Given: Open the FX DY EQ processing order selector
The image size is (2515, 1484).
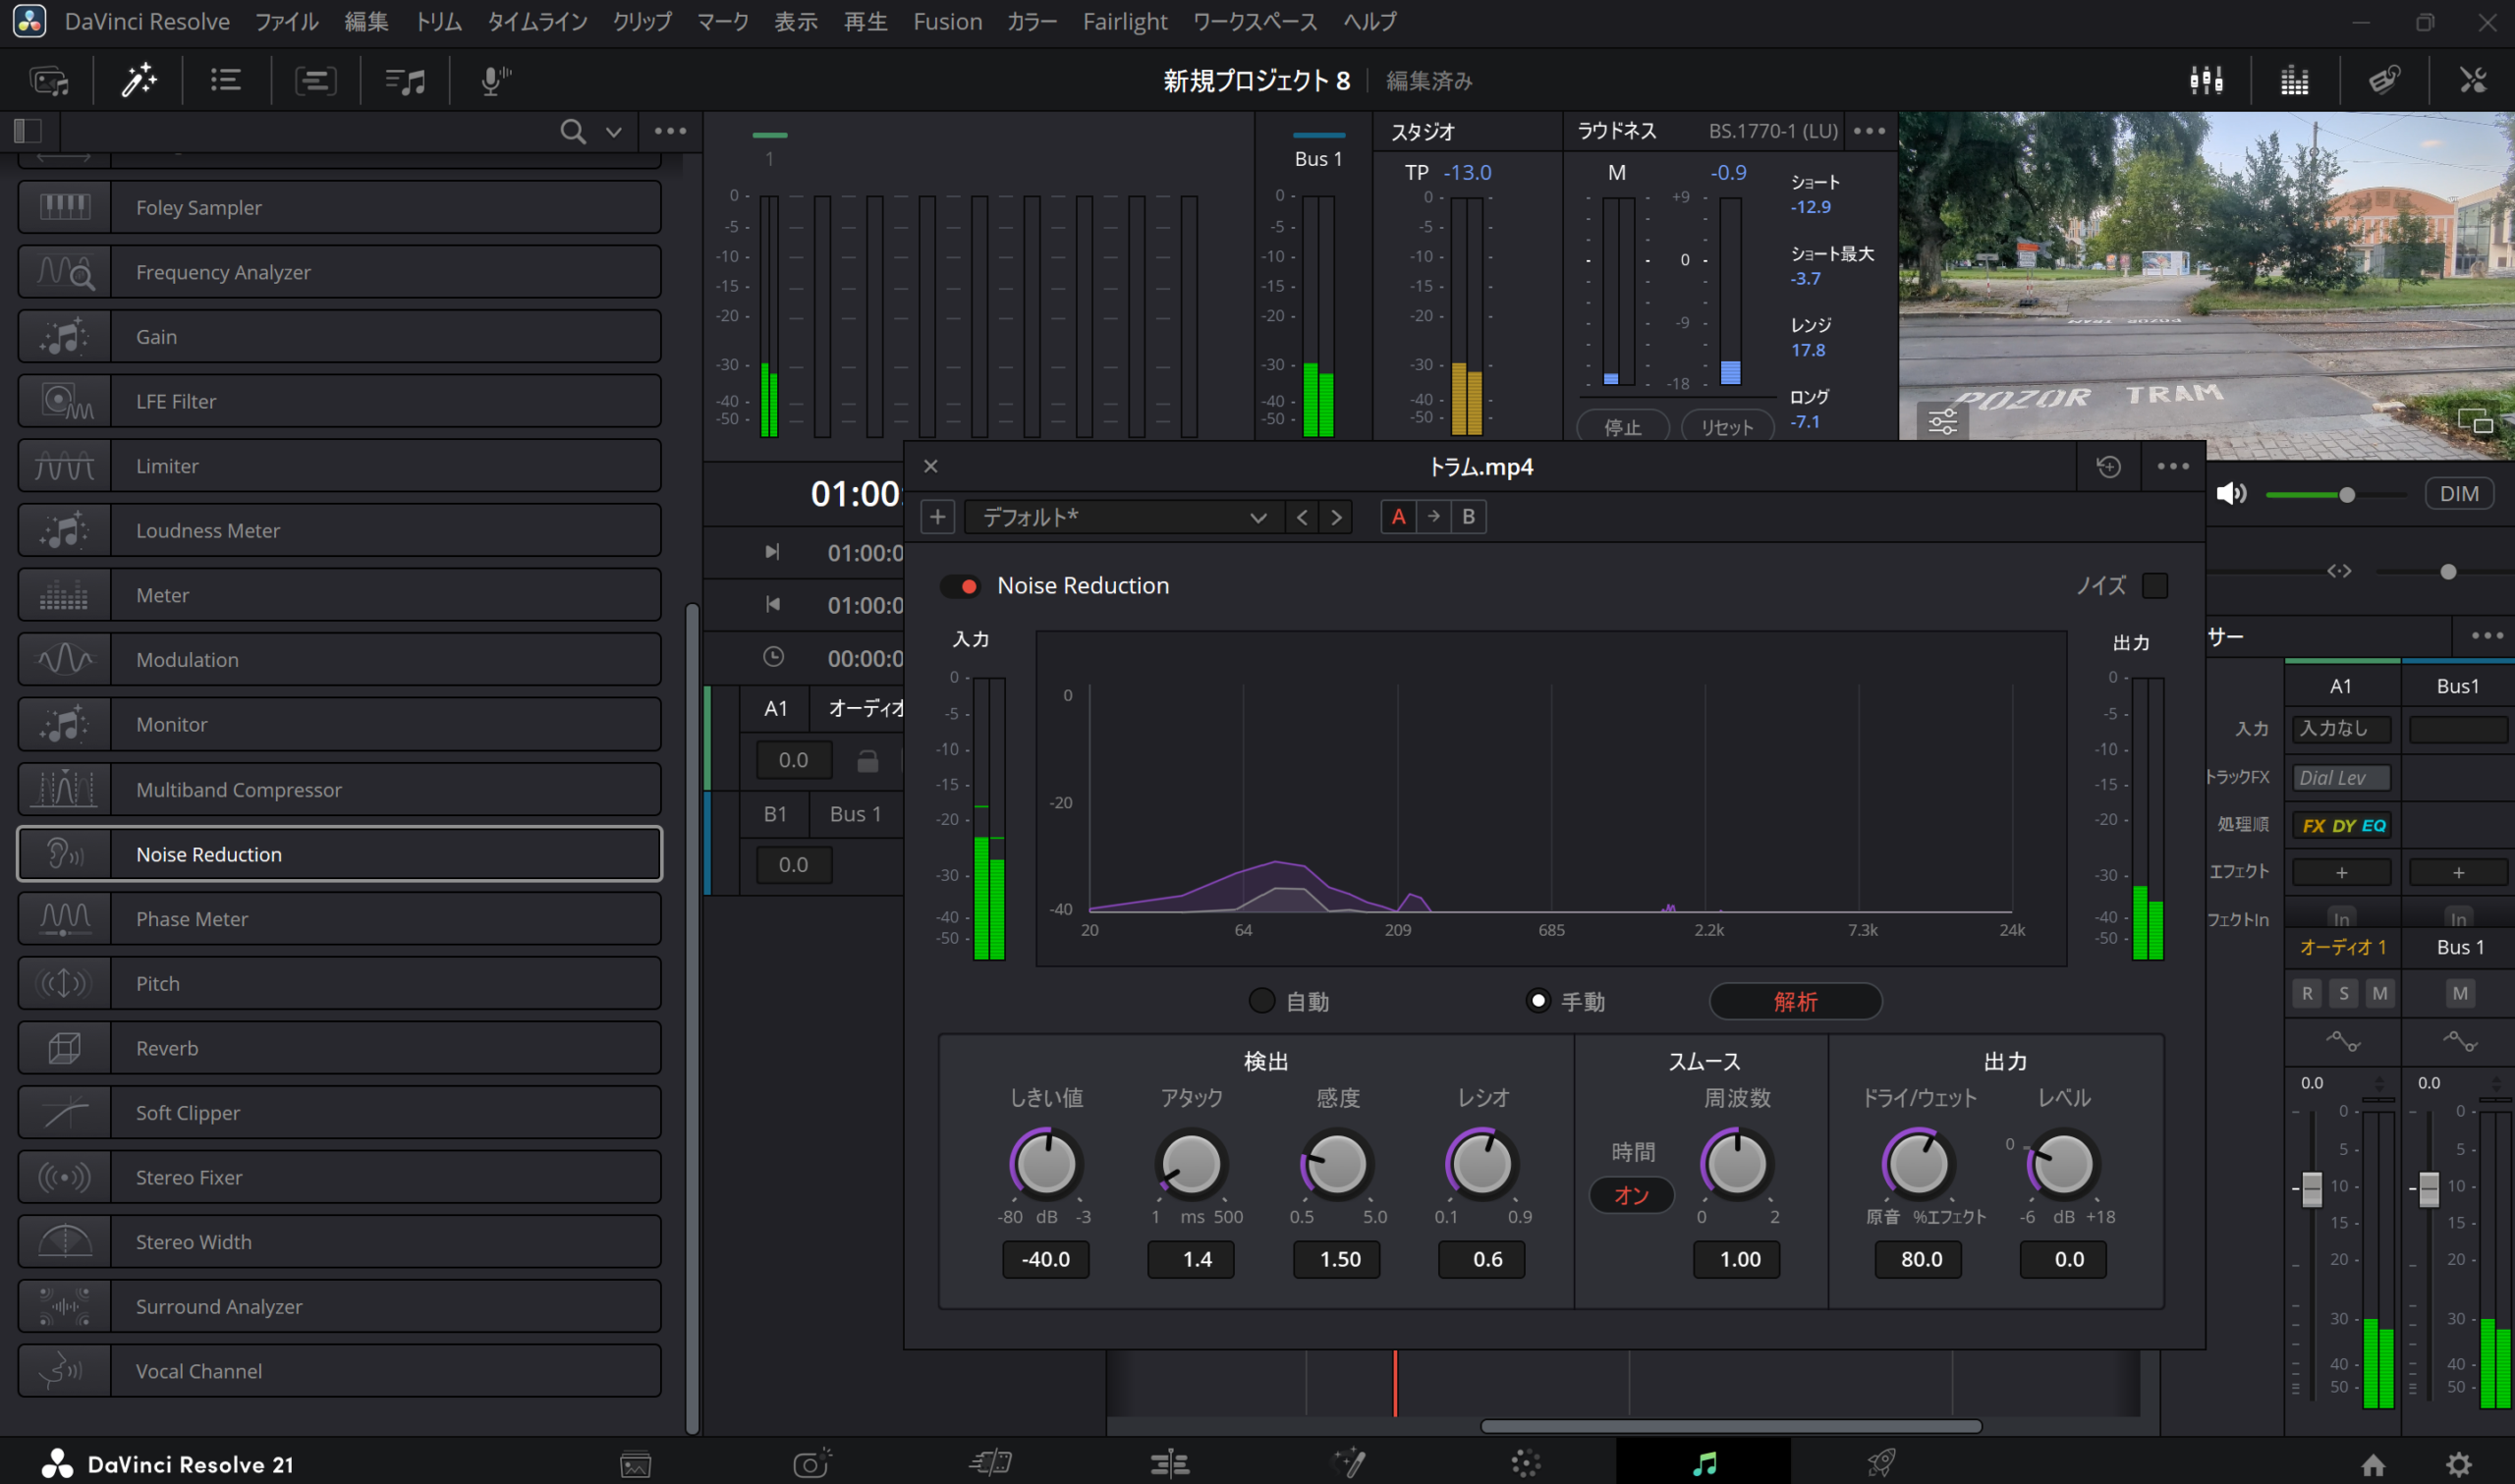Looking at the screenshot, I should click(x=2341, y=825).
